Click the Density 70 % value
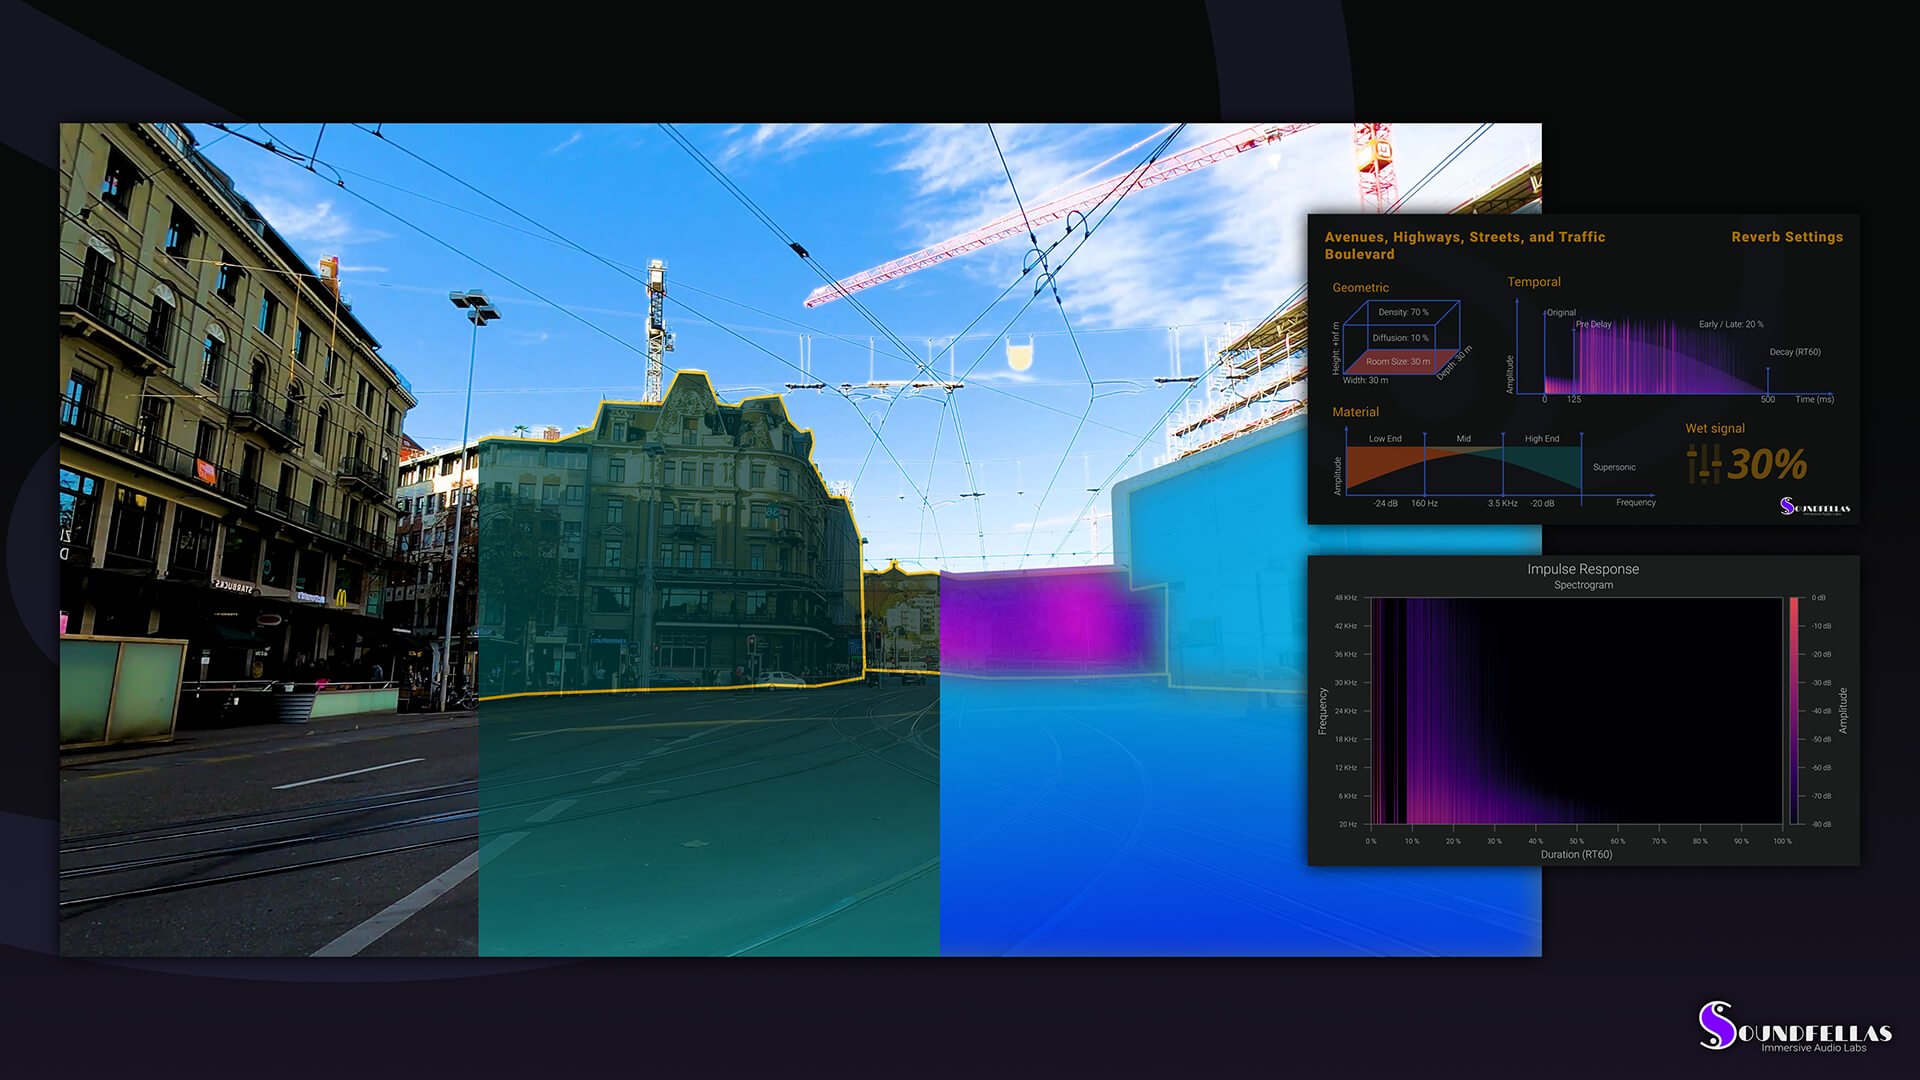 [x=1403, y=312]
